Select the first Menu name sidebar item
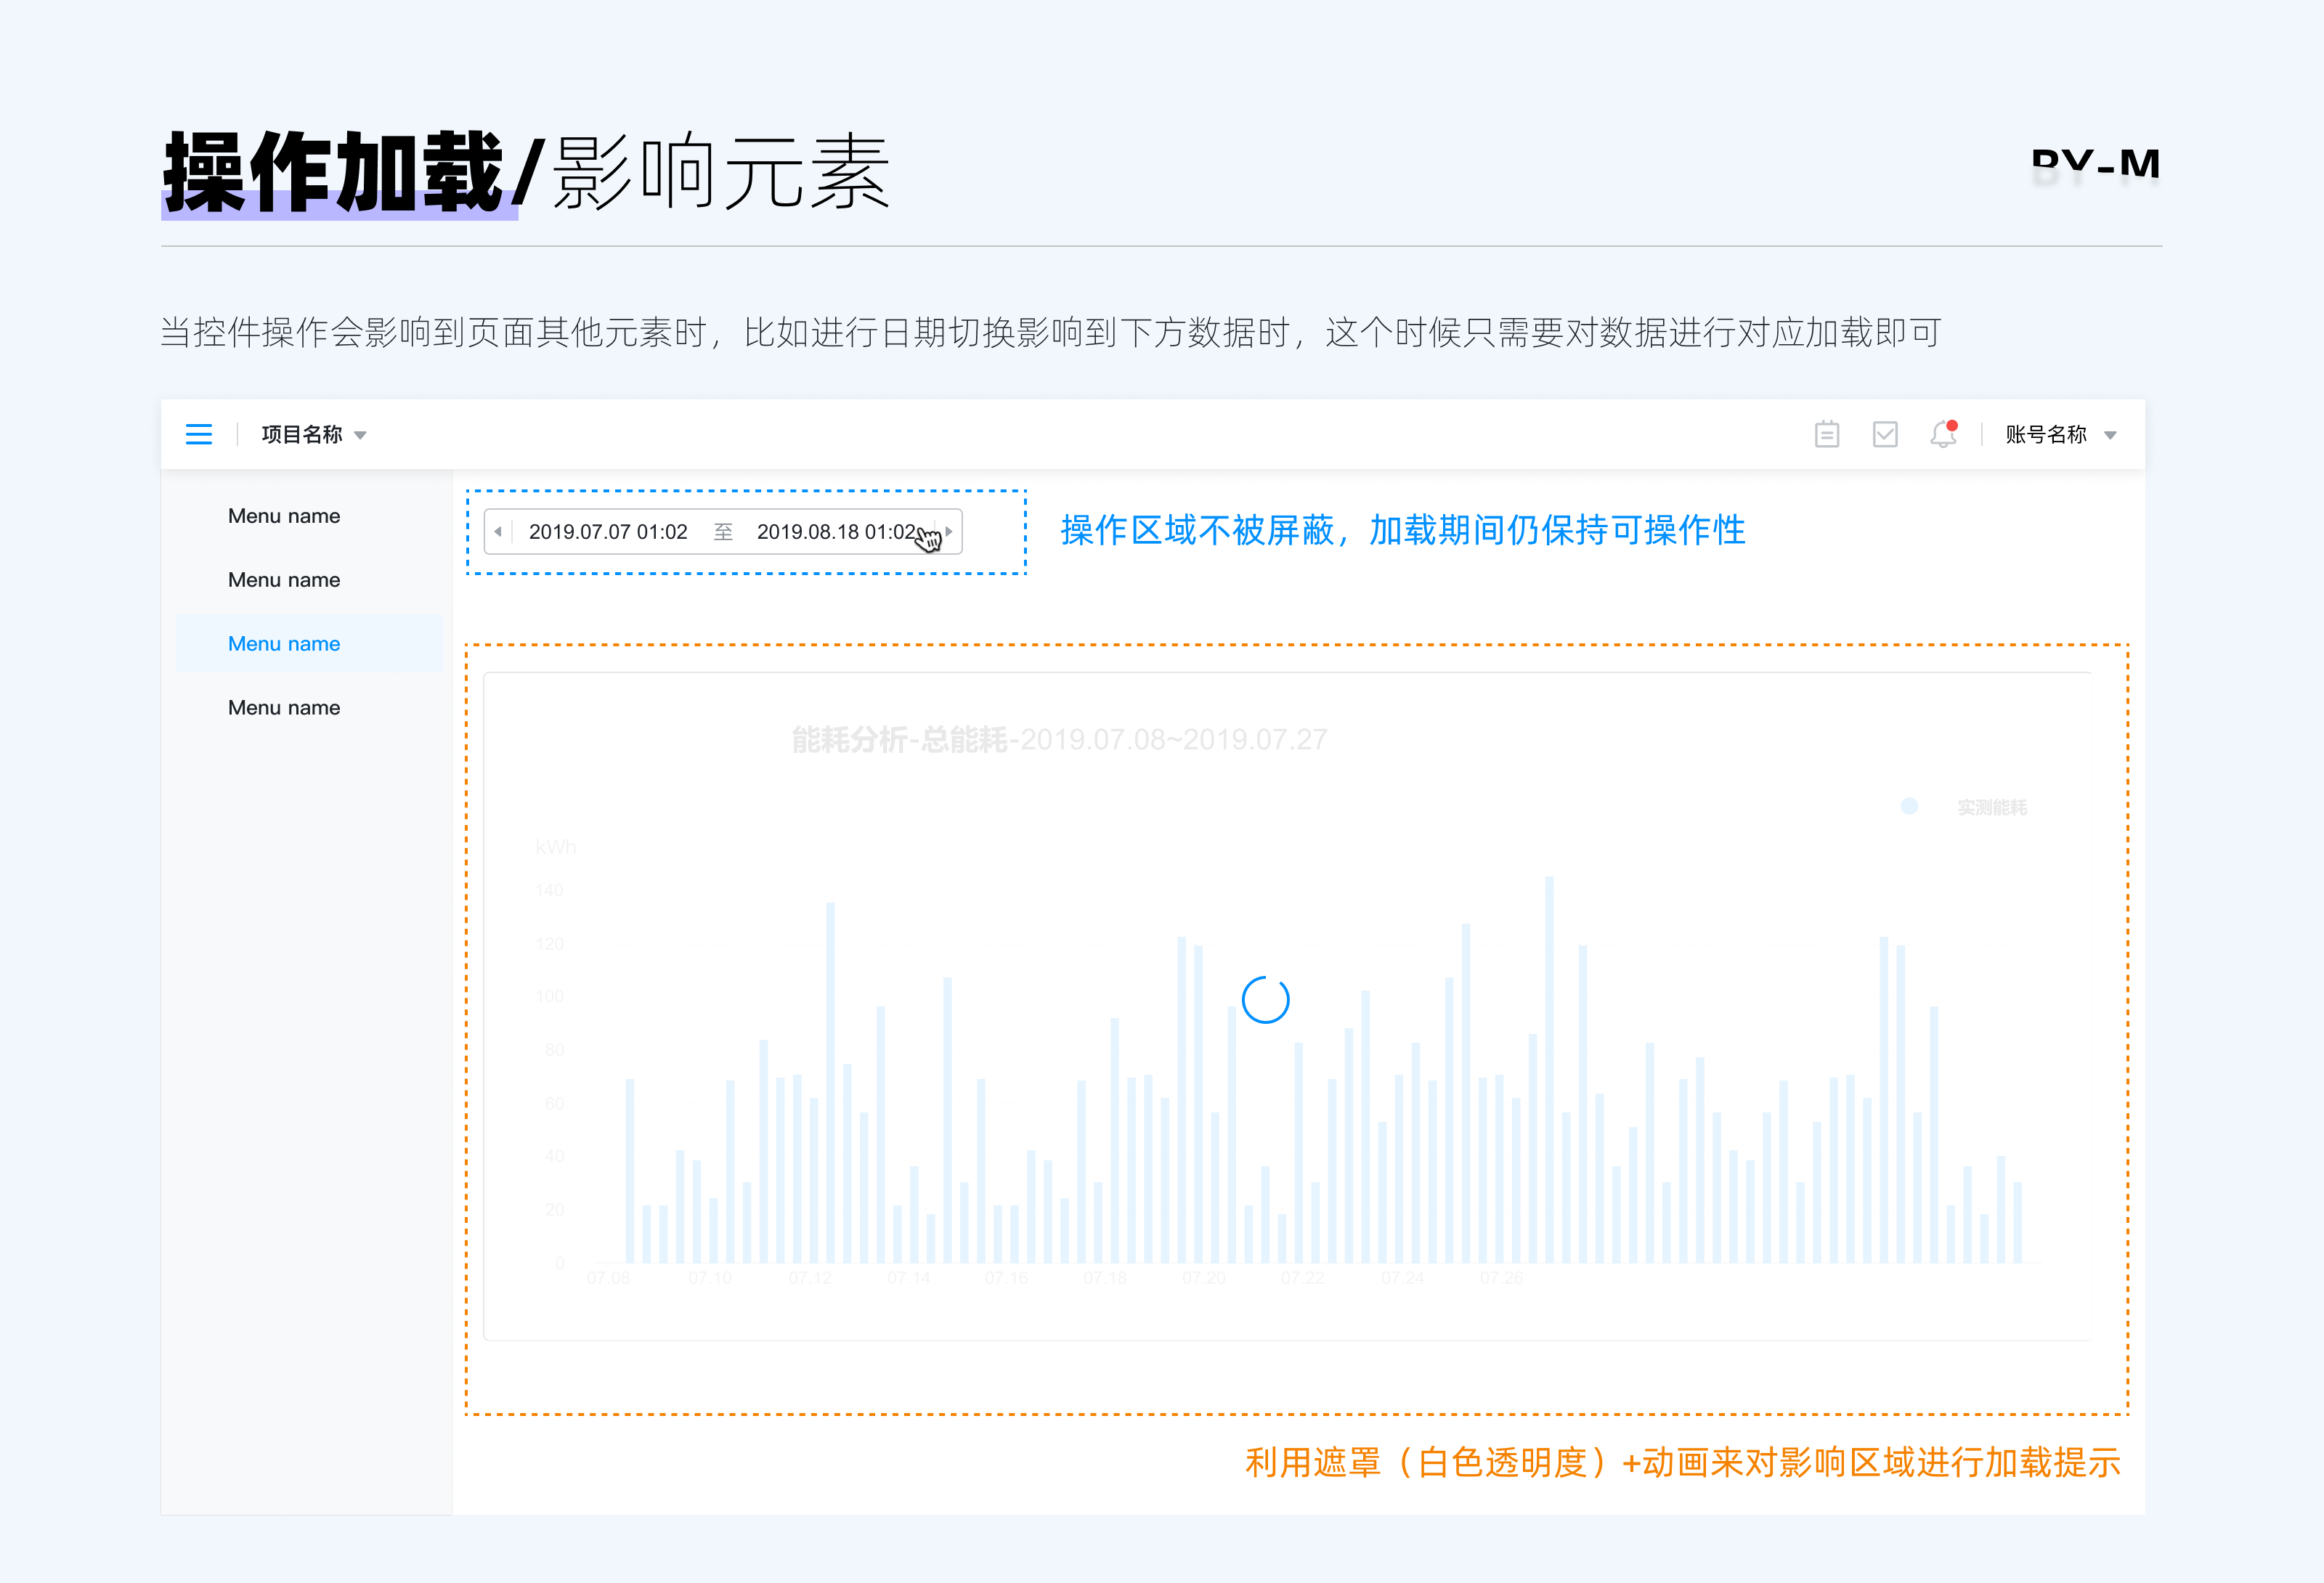2324x1583 pixels. coord(284,516)
